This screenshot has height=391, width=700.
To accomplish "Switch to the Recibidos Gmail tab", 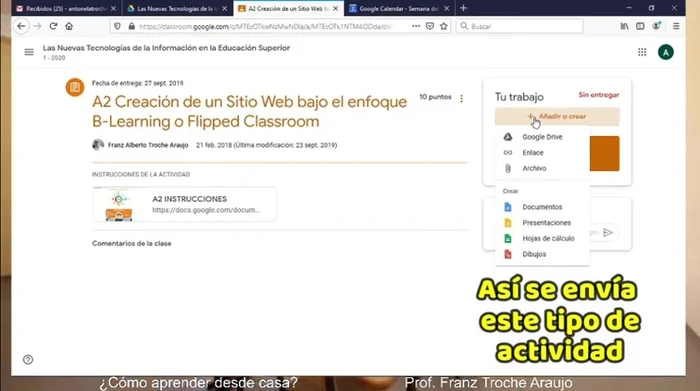I will [66, 8].
